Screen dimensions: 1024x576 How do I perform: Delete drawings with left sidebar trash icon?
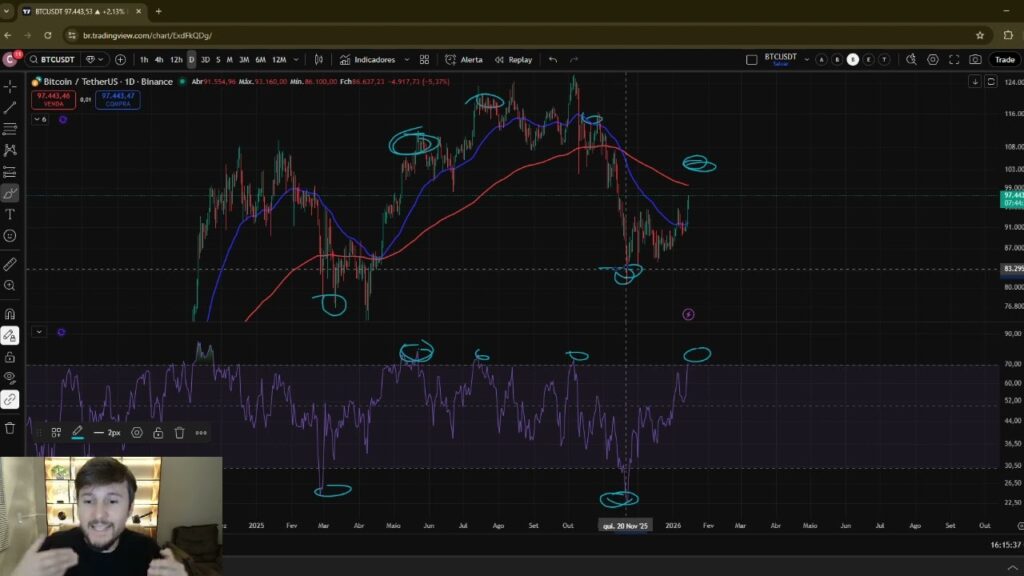10,428
